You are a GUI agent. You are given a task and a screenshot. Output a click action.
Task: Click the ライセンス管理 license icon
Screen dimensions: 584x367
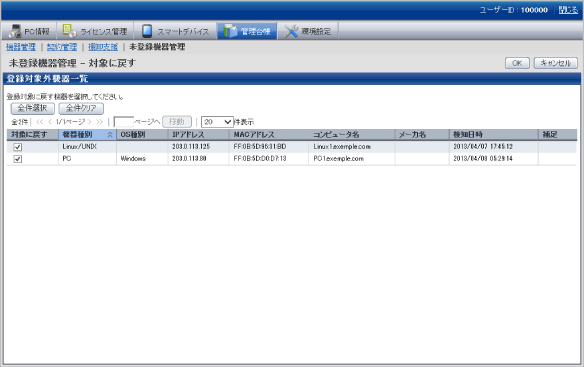pos(69,31)
